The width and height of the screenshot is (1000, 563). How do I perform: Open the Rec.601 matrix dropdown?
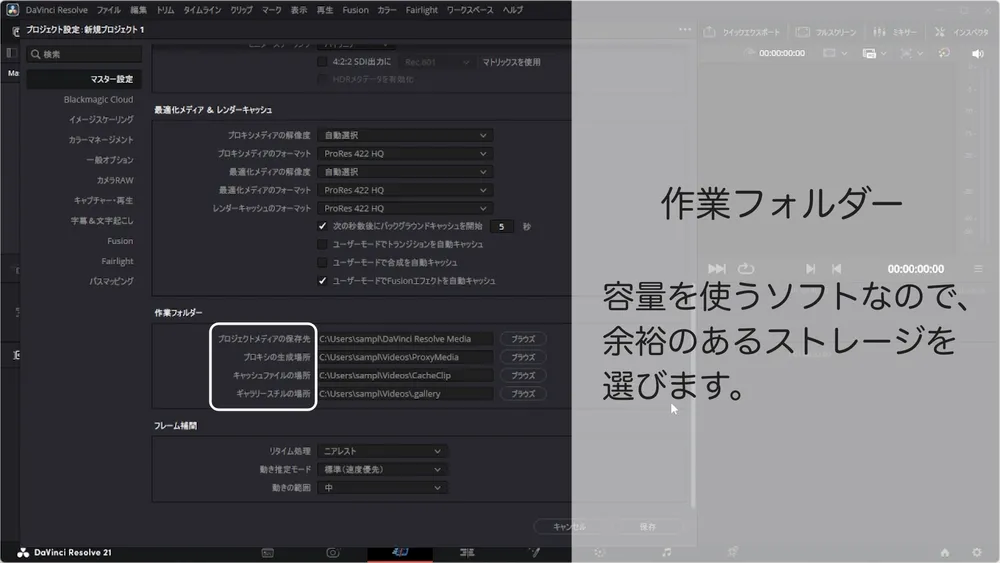(437, 62)
